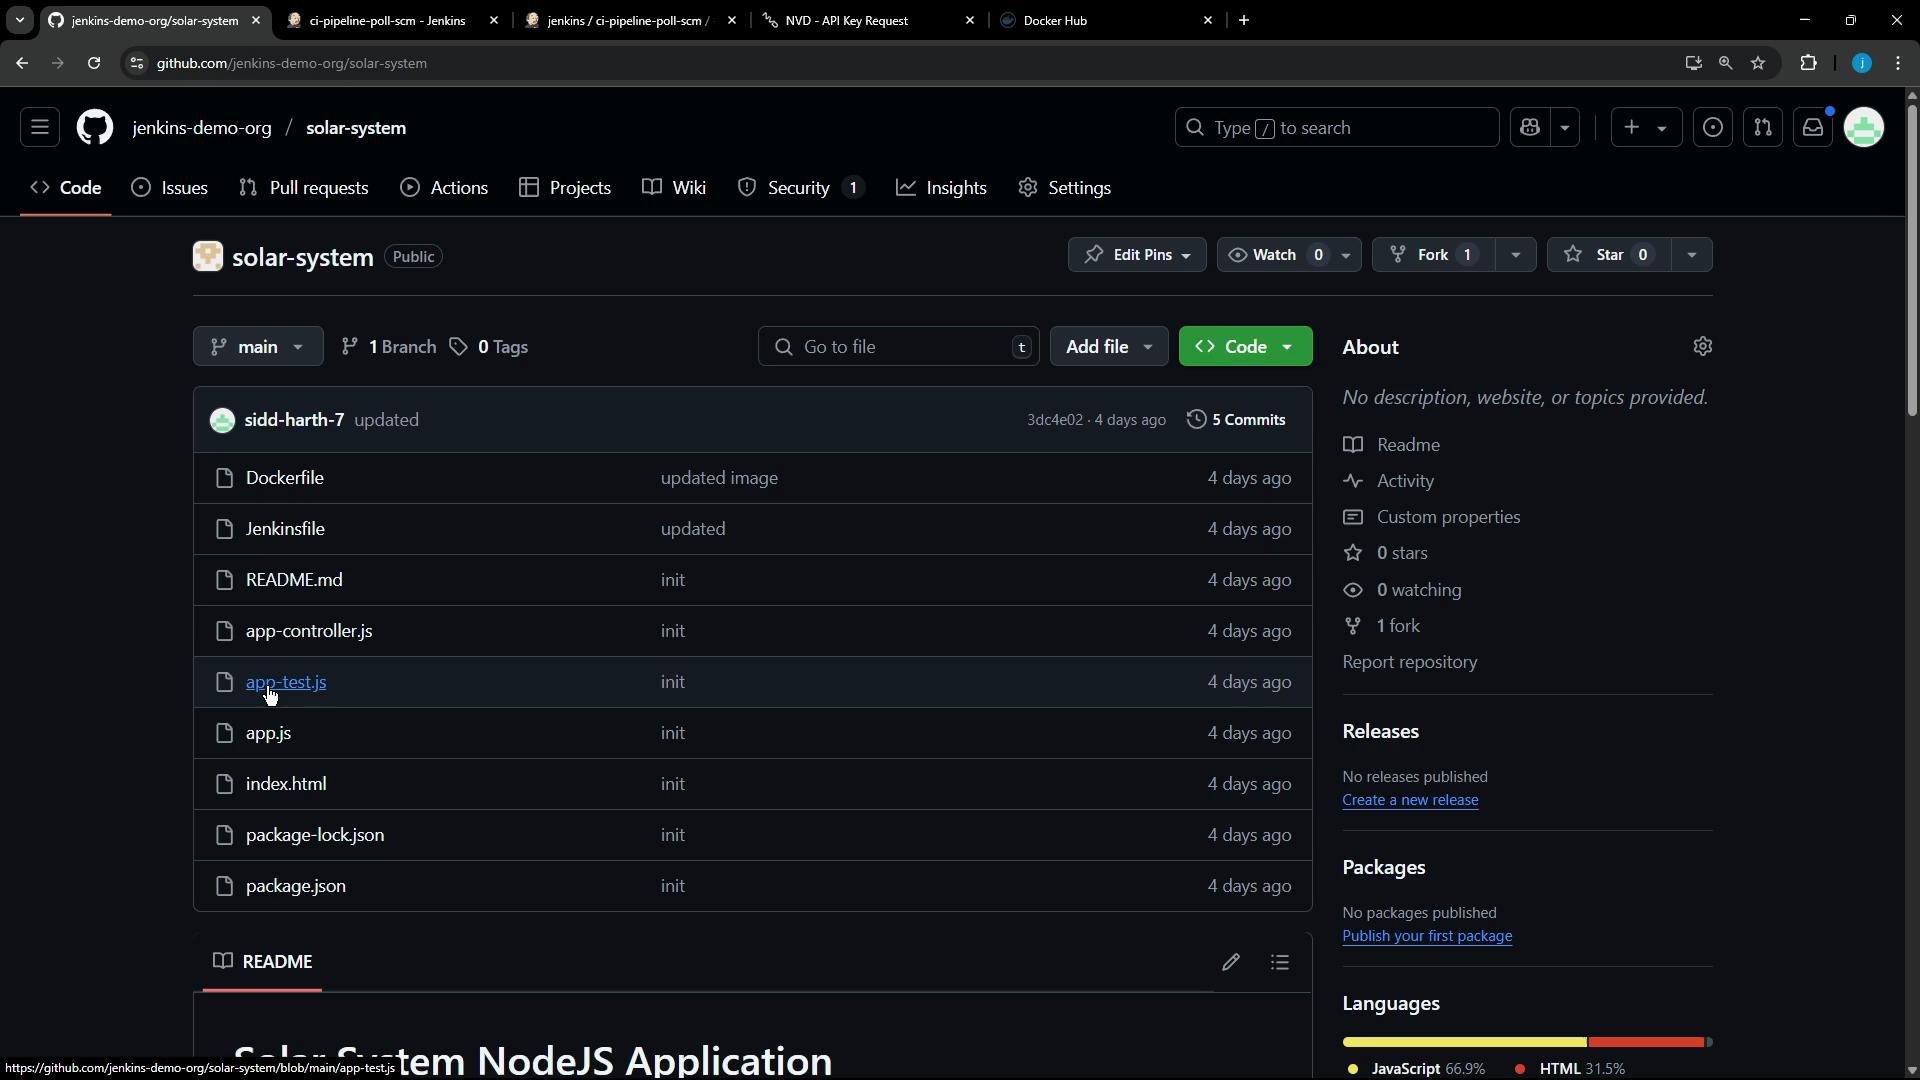Open the Add file dropdown
This screenshot has width=1920, height=1080.
point(1109,347)
